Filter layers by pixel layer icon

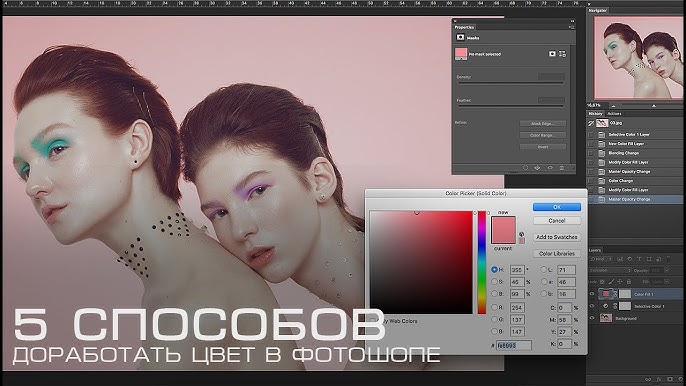click(620, 260)
